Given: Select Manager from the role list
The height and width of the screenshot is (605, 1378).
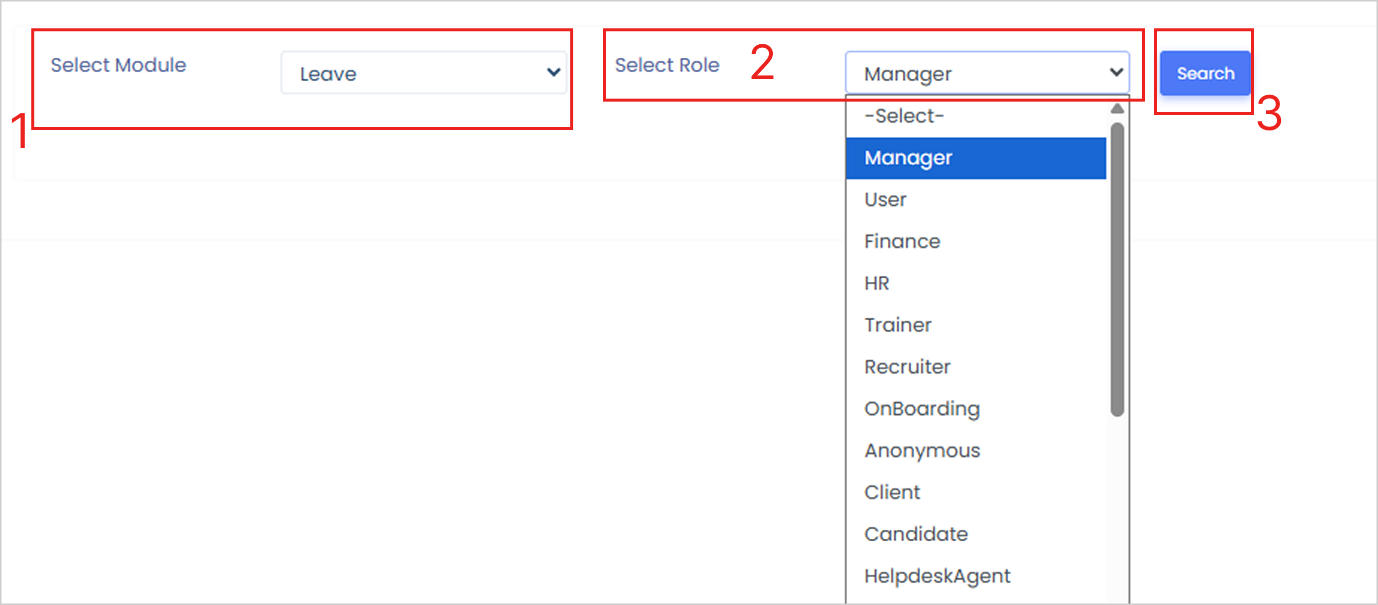Looking at the screenshot, I should 908,158.
